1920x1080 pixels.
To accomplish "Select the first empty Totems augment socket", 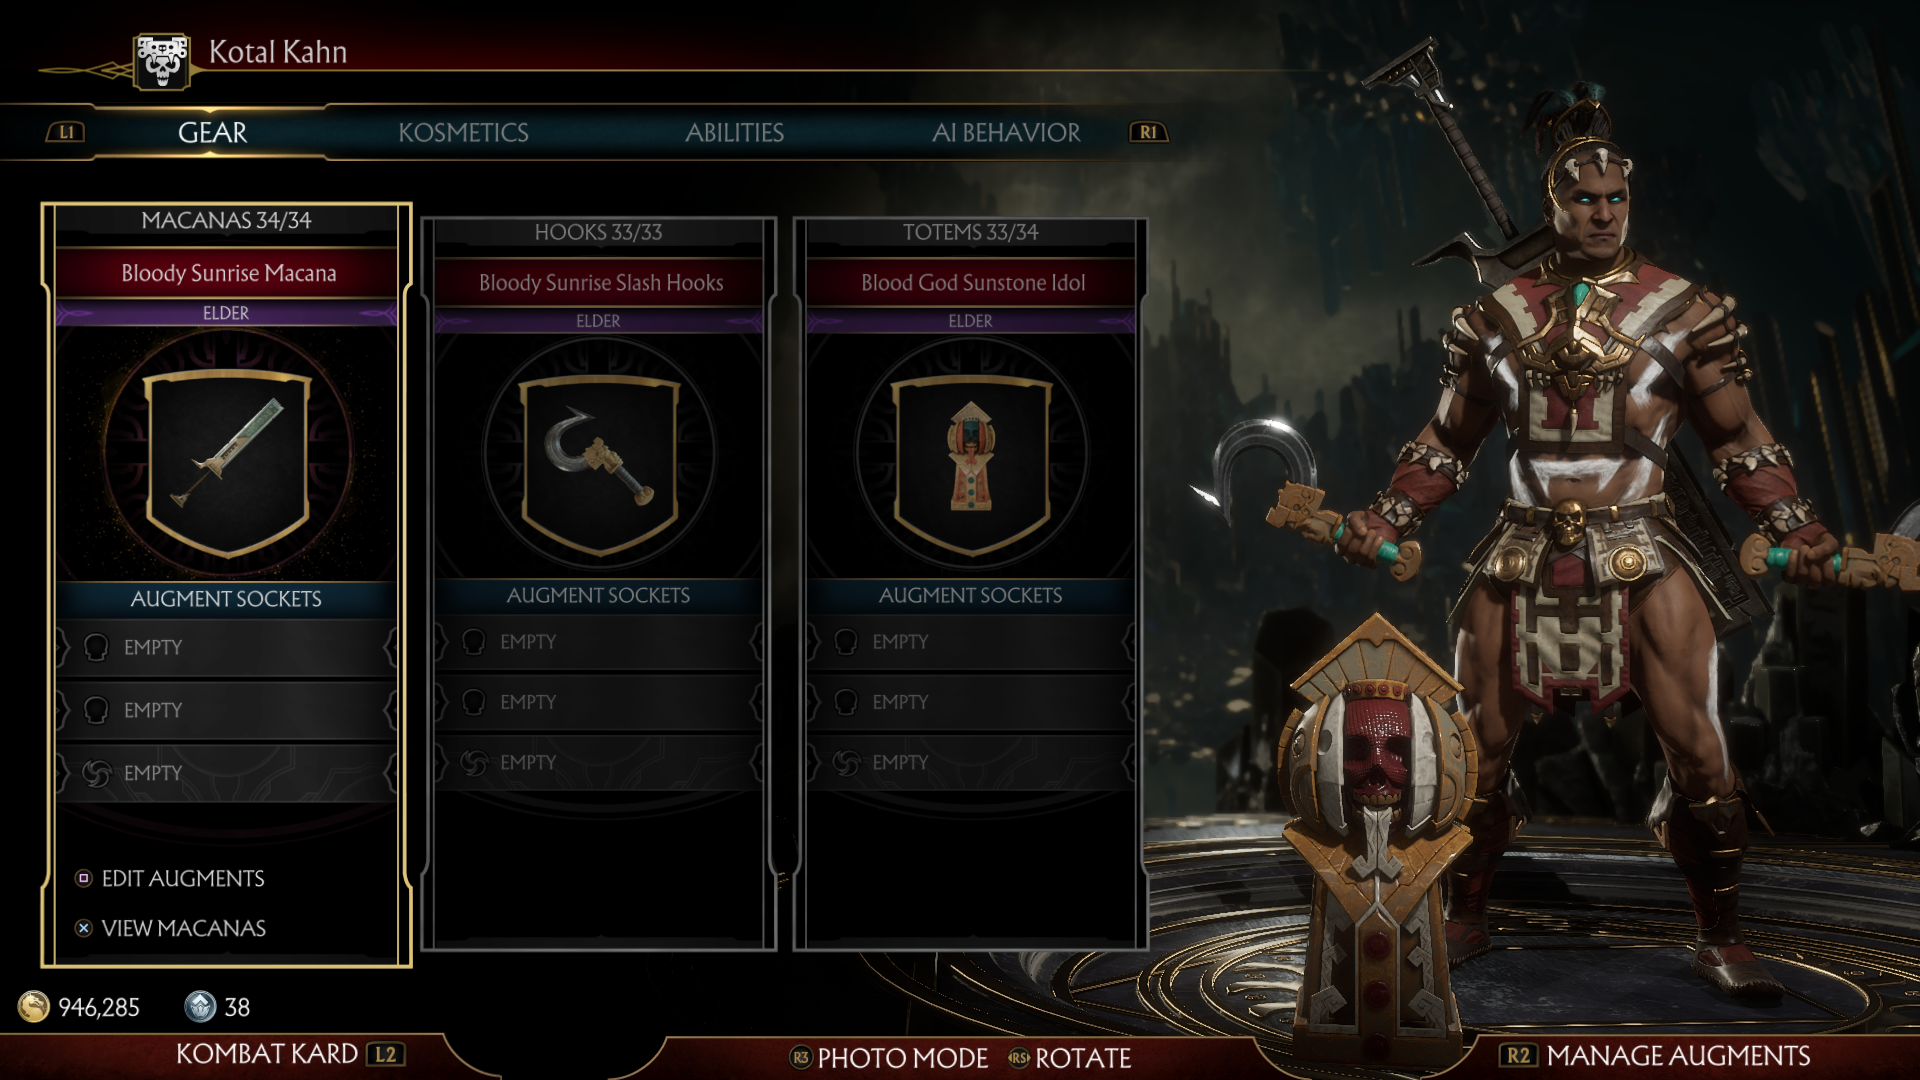I will click(x=971, y=642).
